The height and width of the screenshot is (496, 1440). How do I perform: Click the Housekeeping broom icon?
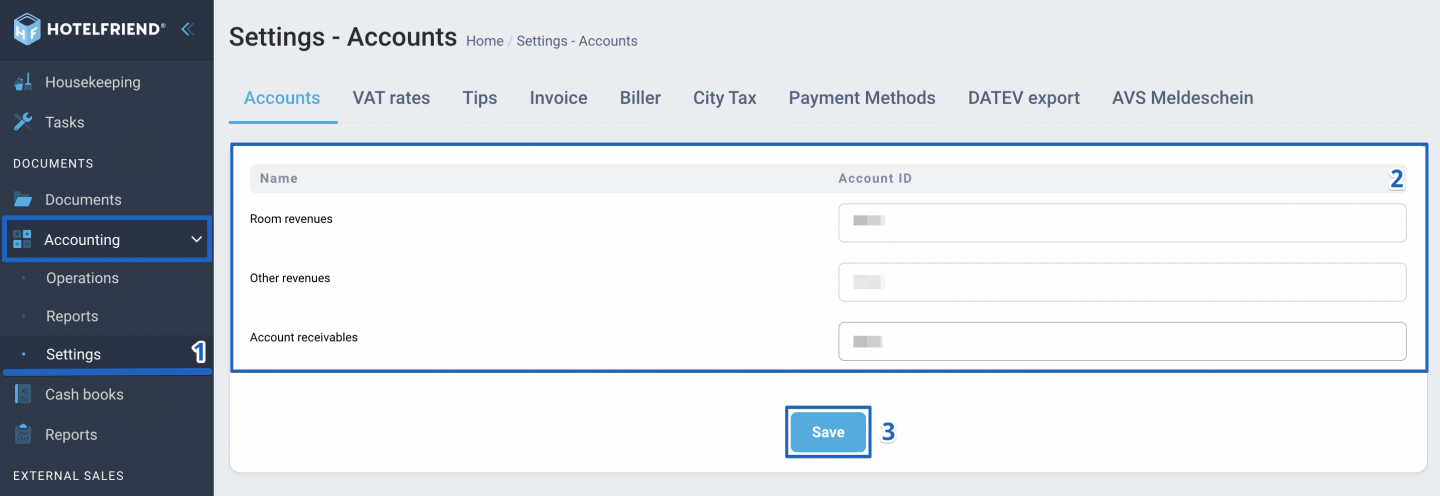pyautogui.click(x=23, y=83)
